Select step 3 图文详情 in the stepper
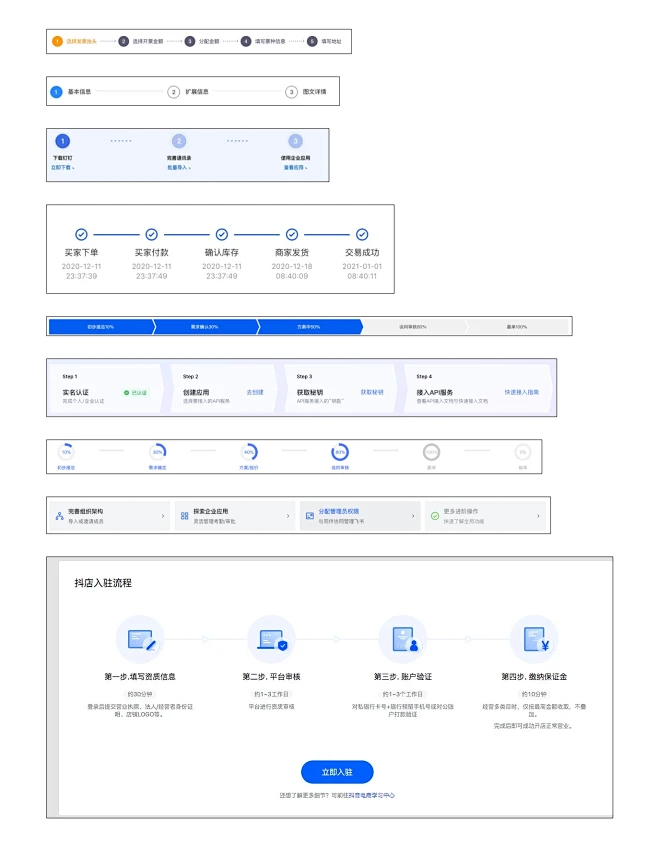Viewport: 658px width, 867px height. [x=306, y=92]
